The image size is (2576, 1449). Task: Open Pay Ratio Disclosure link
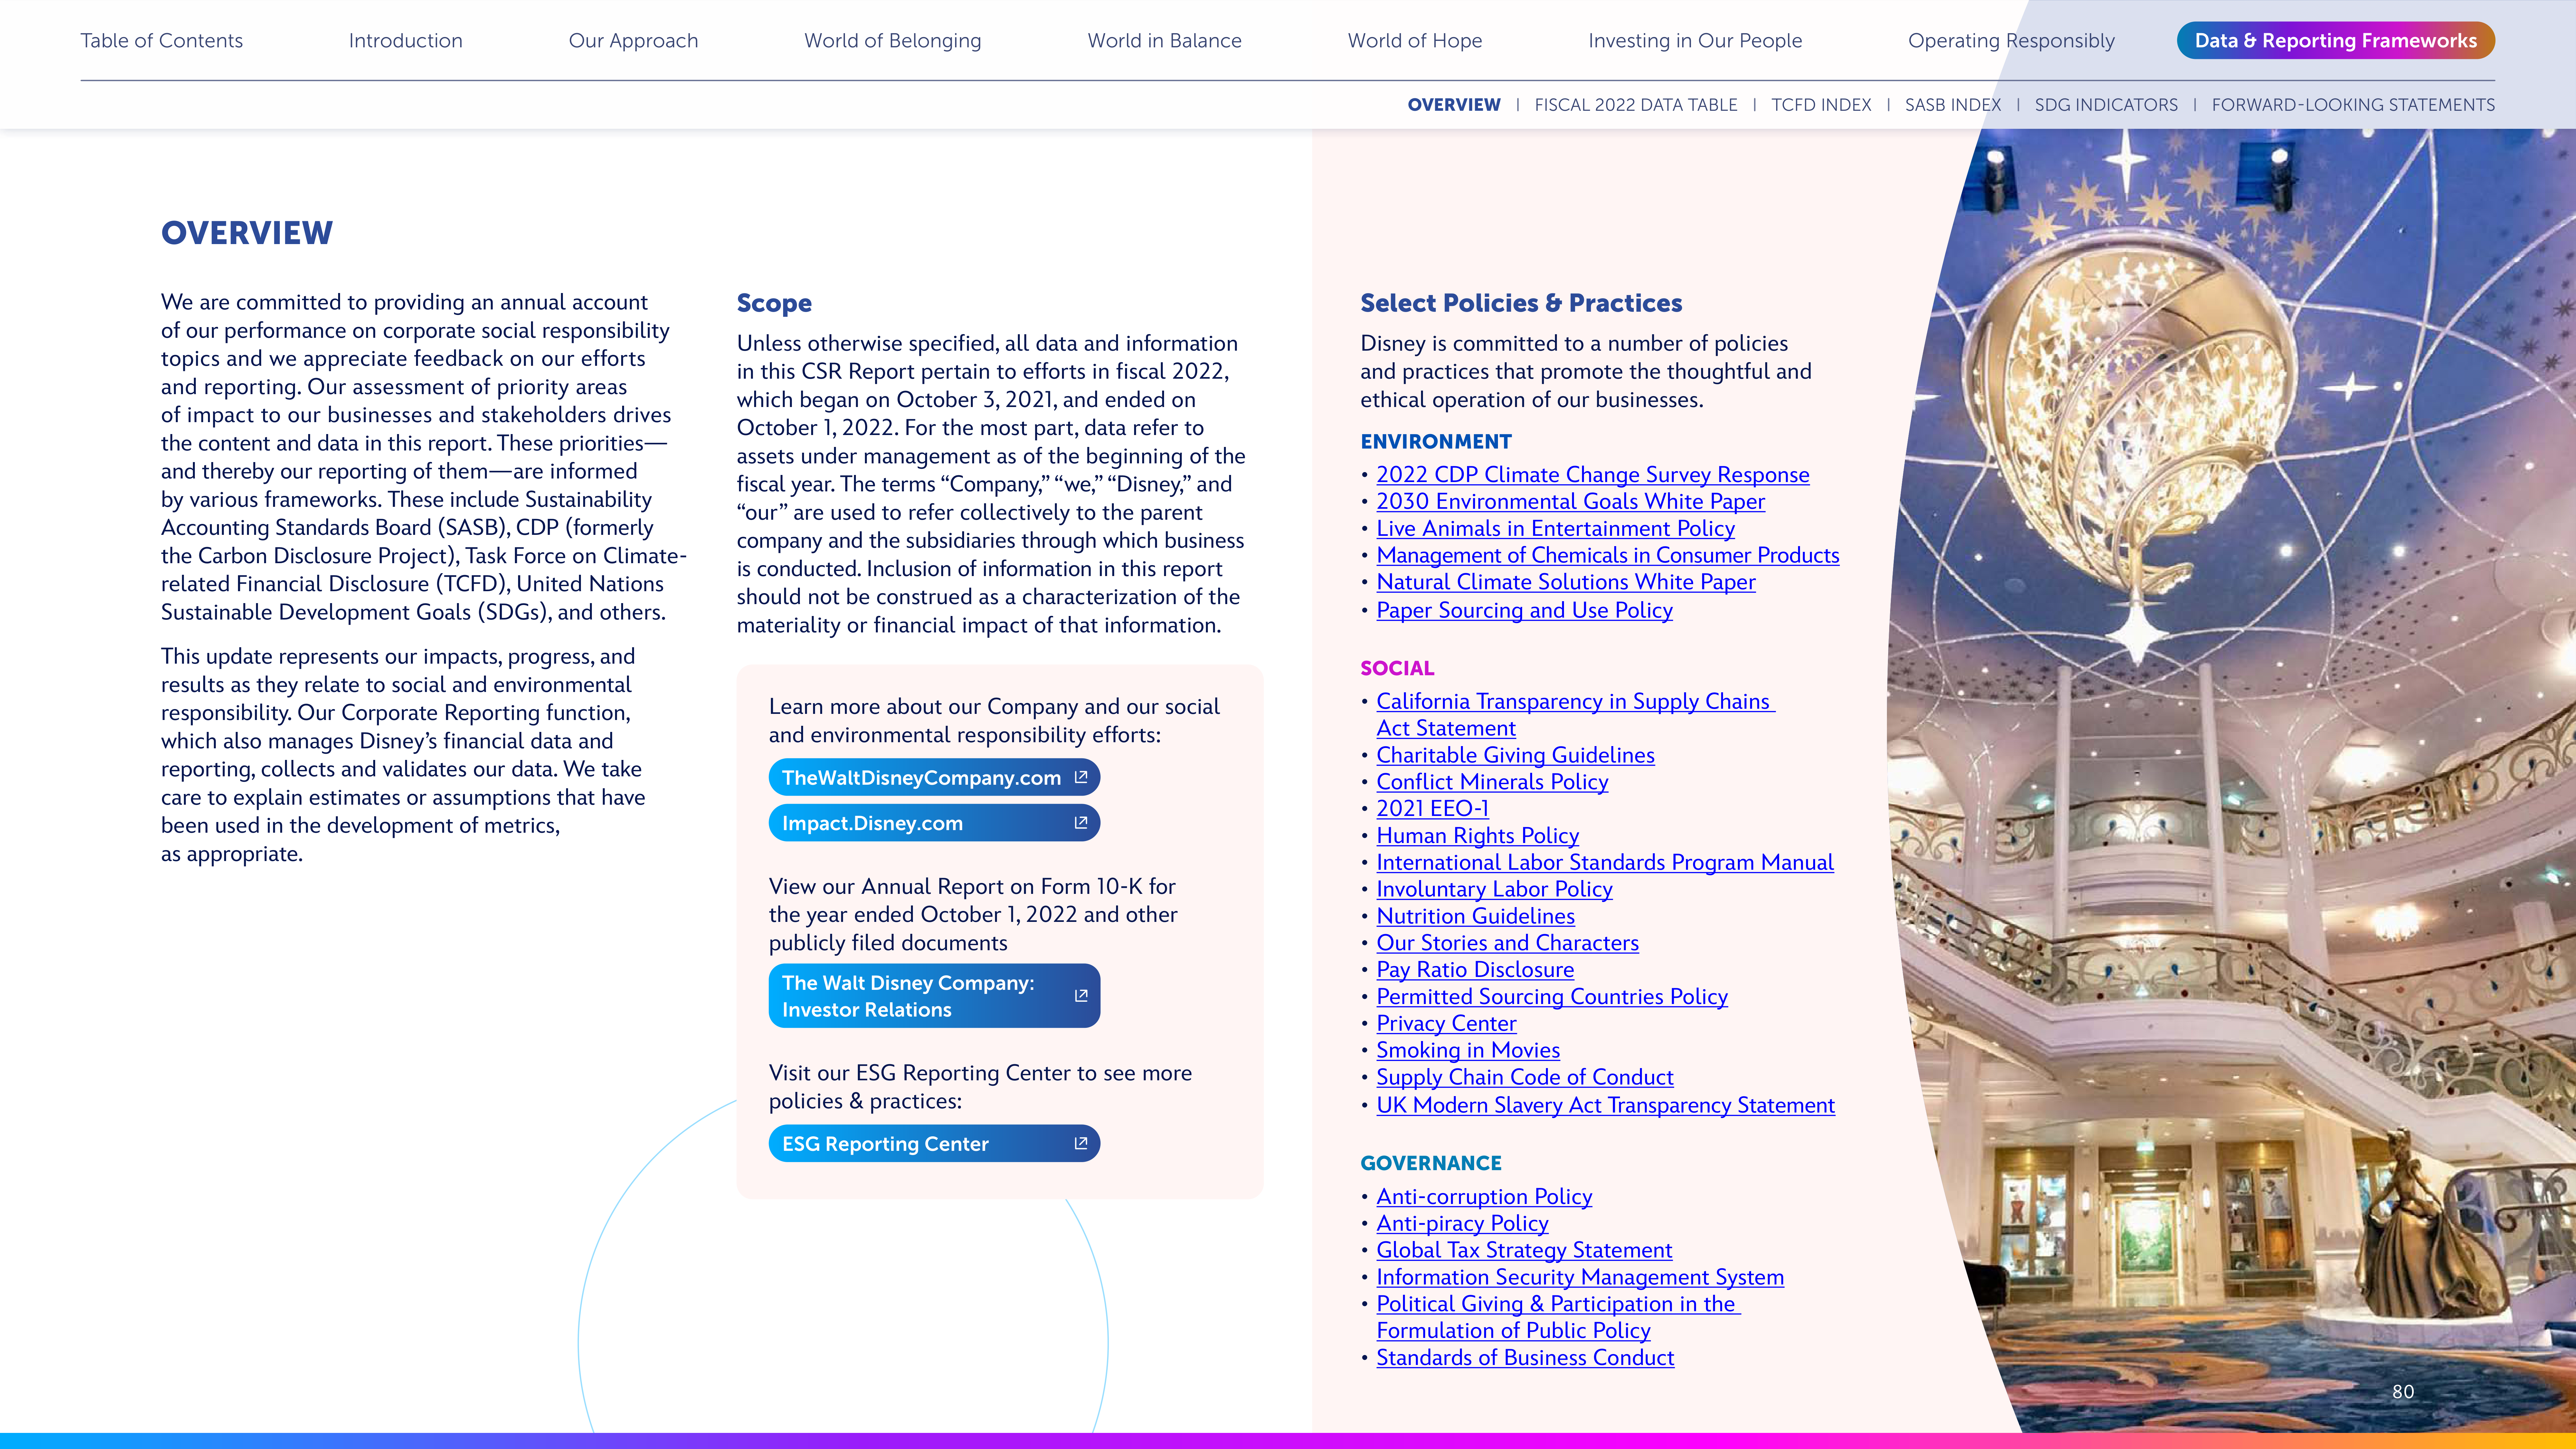pyautogui.click(x=1475, y=970)
